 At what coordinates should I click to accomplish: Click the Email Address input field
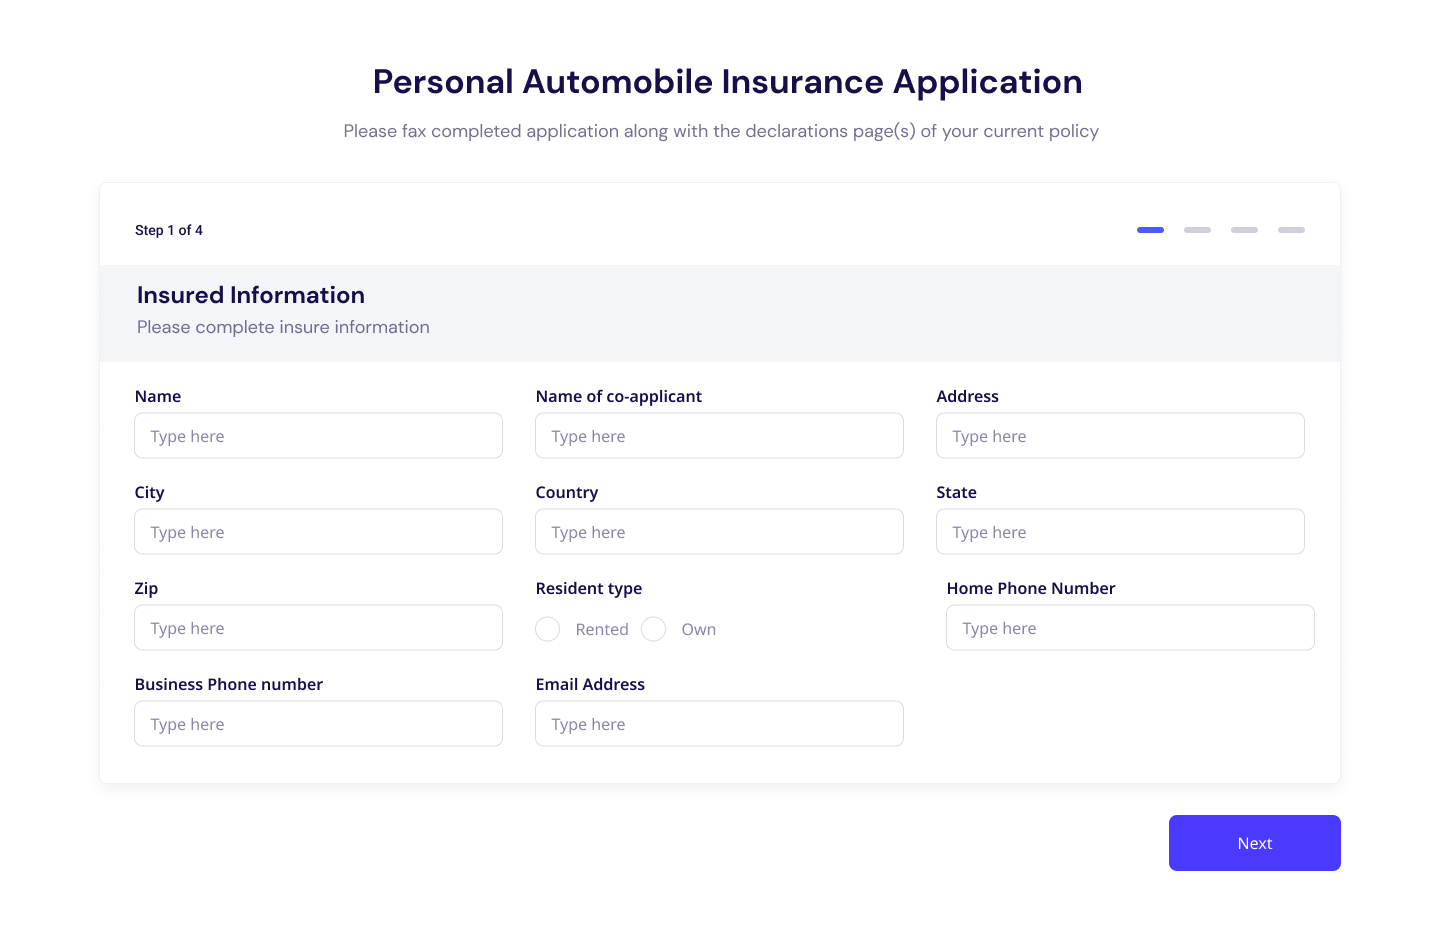(x=719, y=723)
